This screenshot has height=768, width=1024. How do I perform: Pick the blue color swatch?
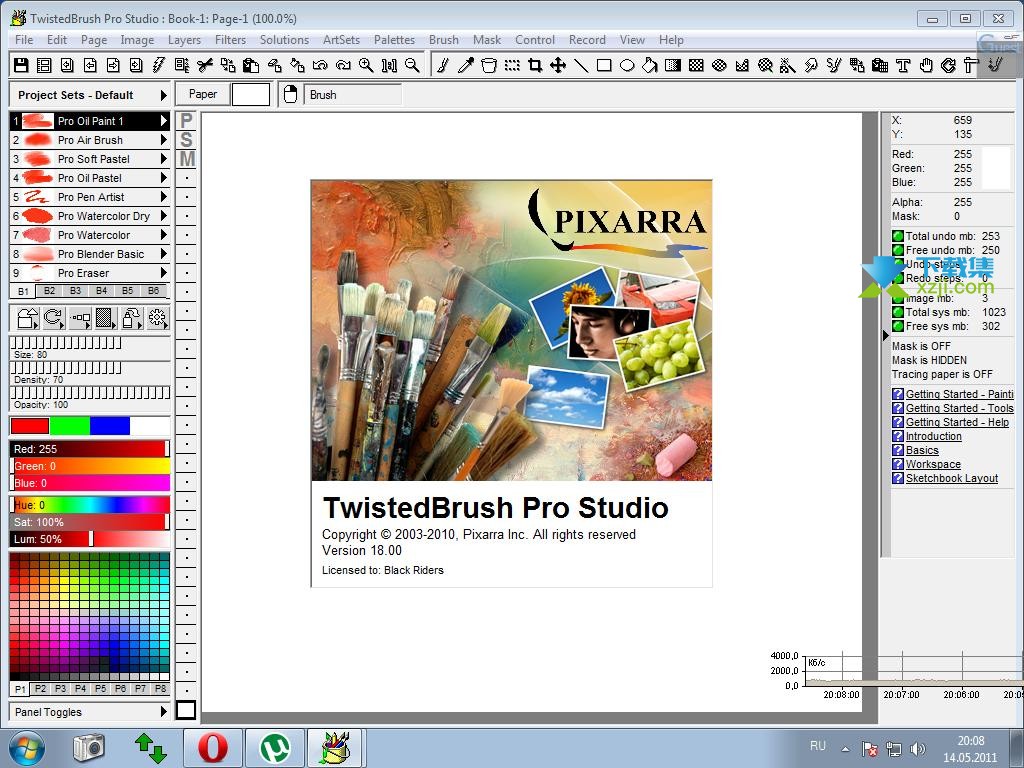110,426
